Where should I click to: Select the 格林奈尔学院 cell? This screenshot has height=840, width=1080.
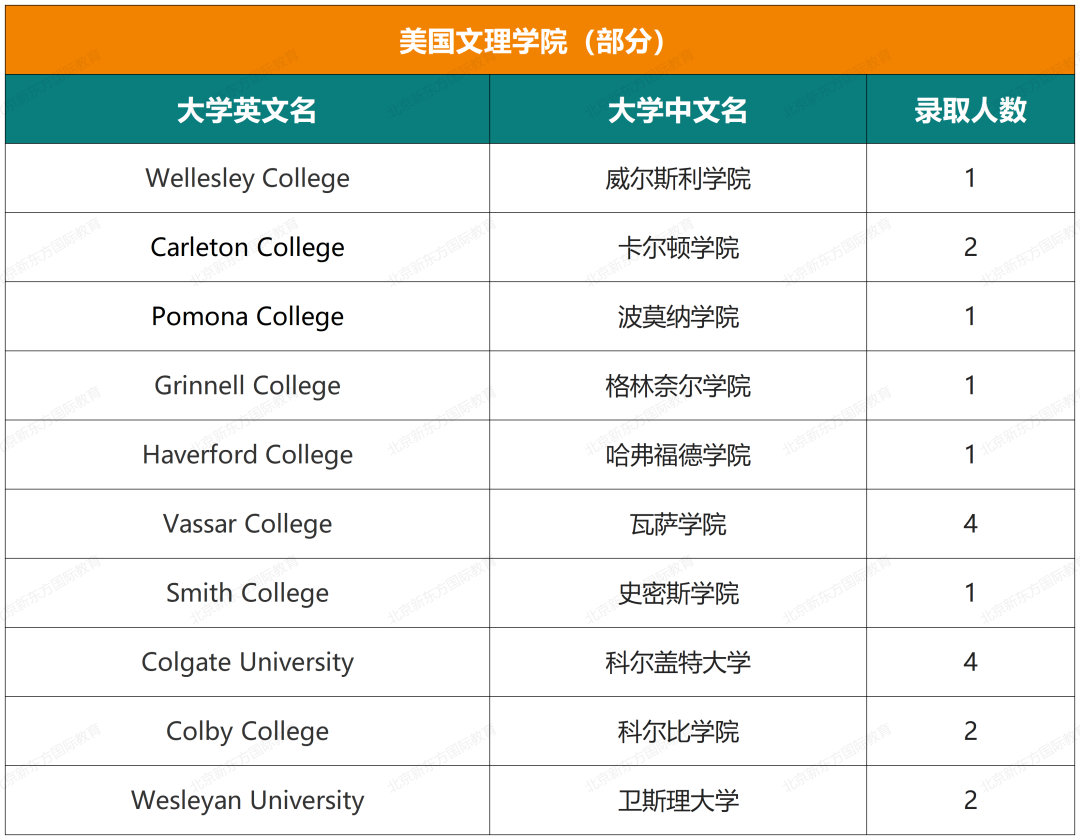[678, 386]
